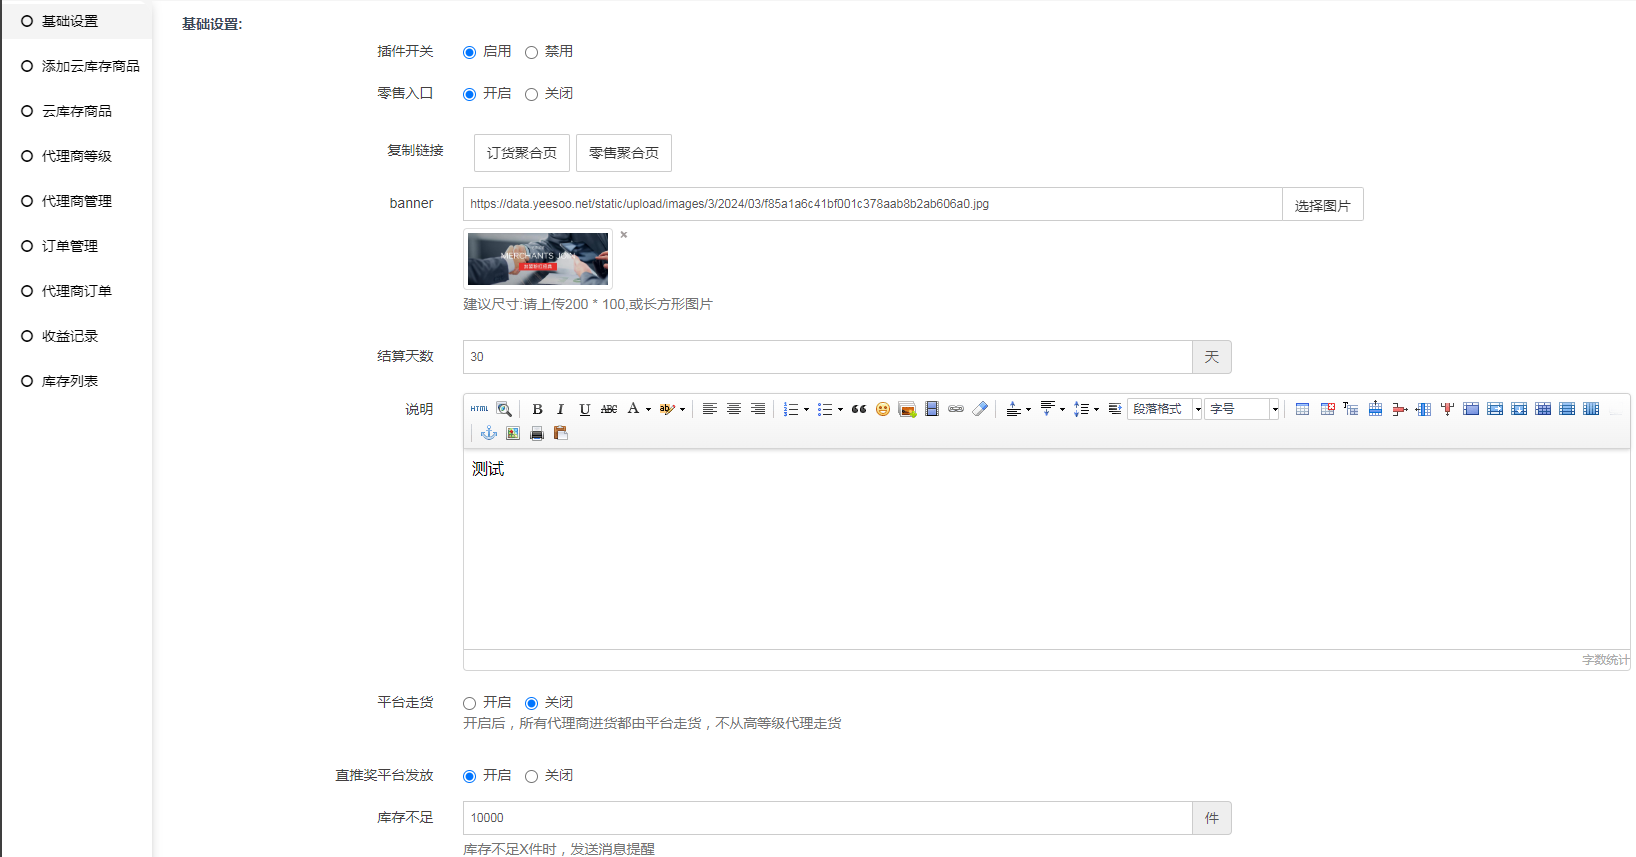The height and width of the screenshot is (857, 1636).
Task: Insert a blockquote with the quote icon
Action: pyautogui.click(x=859, y=409)
